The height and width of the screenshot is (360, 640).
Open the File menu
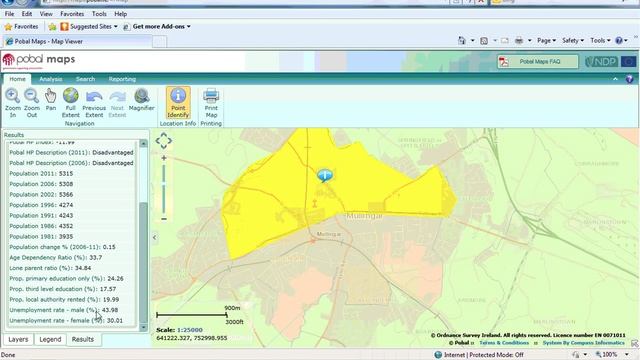pyautogui.click(x=9, y=14)
